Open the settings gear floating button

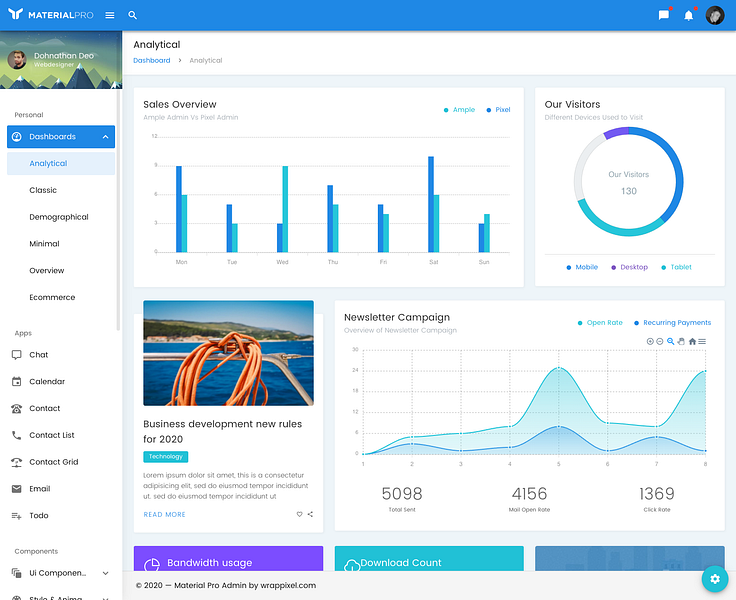coord(715,579)
